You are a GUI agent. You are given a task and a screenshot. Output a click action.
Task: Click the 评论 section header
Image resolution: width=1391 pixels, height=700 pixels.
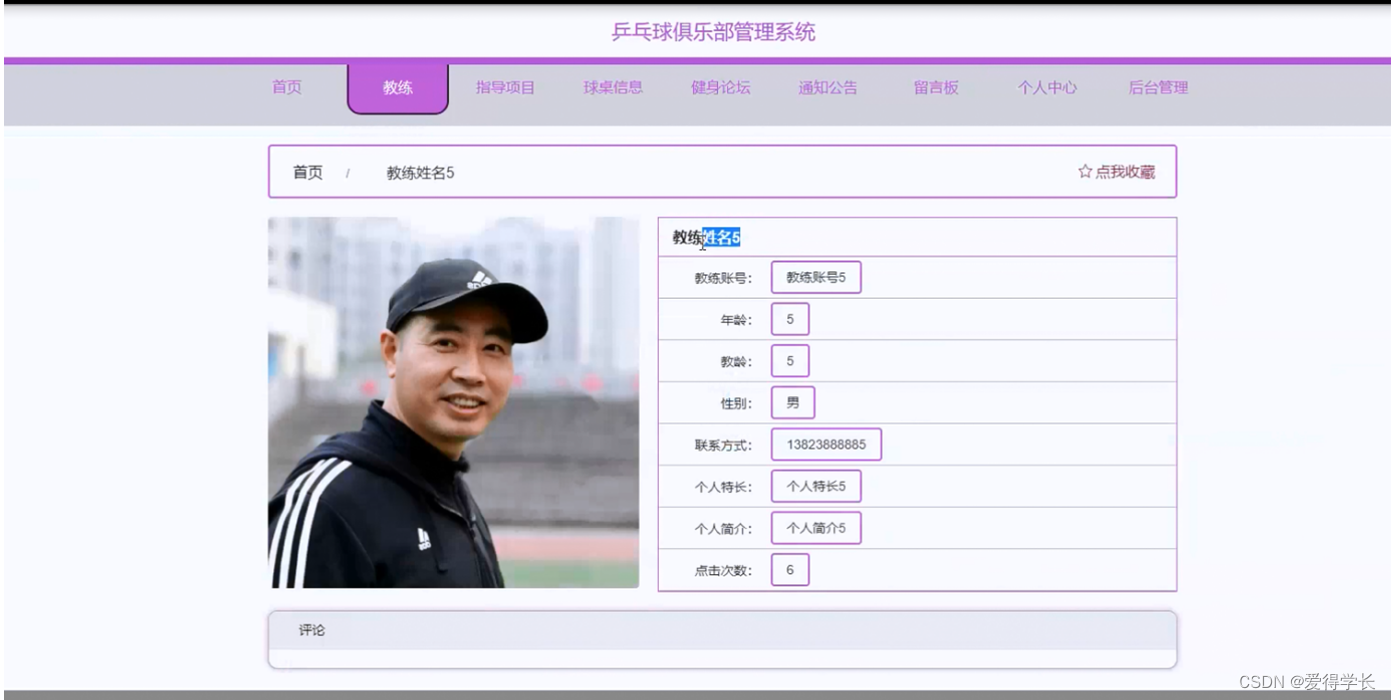pyautogui.click(x=722, y=631)
